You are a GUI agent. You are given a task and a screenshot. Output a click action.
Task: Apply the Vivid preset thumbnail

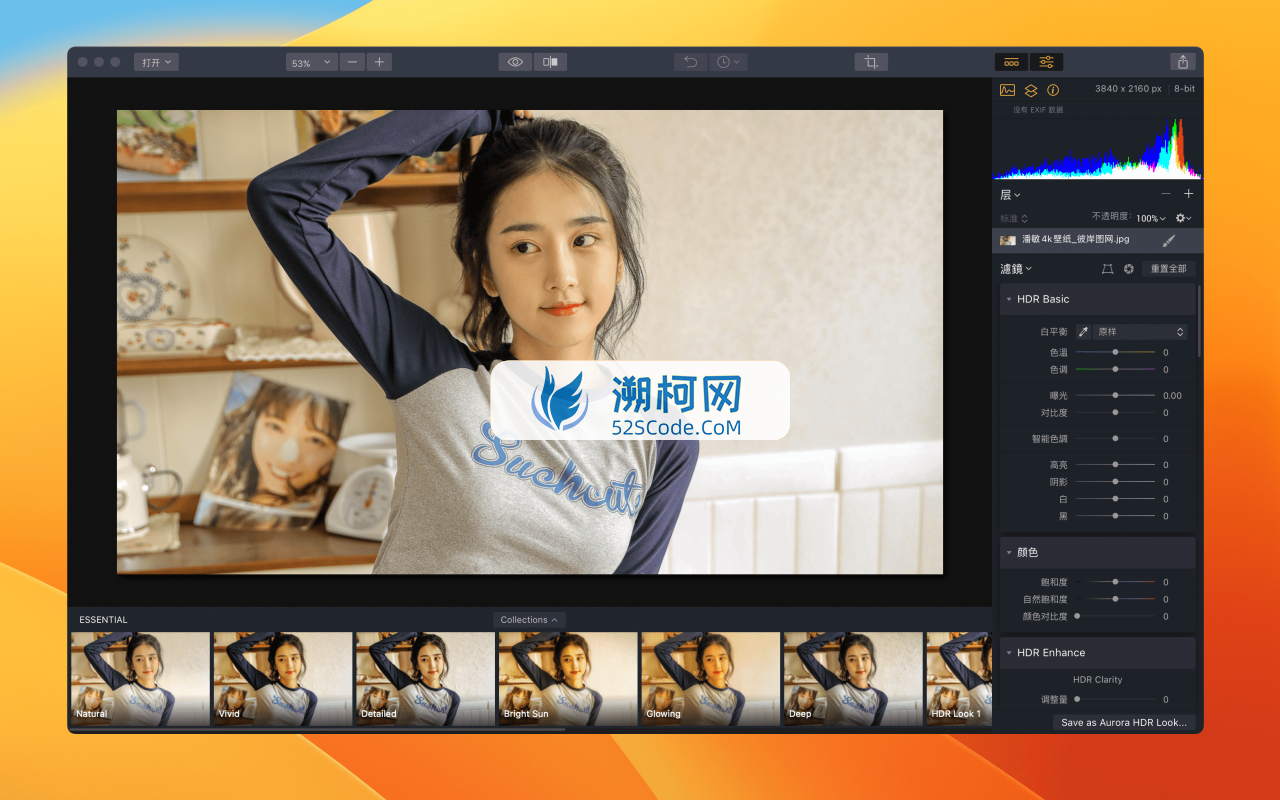pos(282,678)
